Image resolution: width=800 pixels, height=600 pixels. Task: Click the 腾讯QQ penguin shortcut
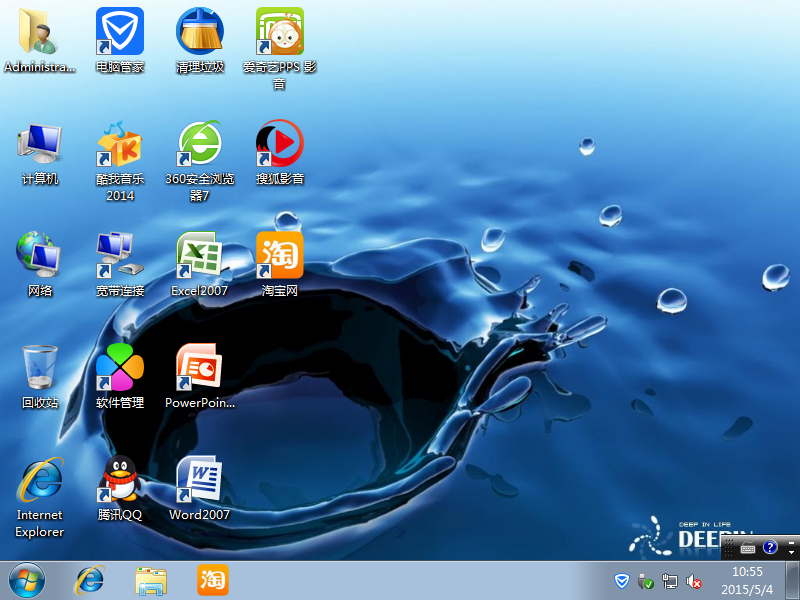click(x=120, y=488)
